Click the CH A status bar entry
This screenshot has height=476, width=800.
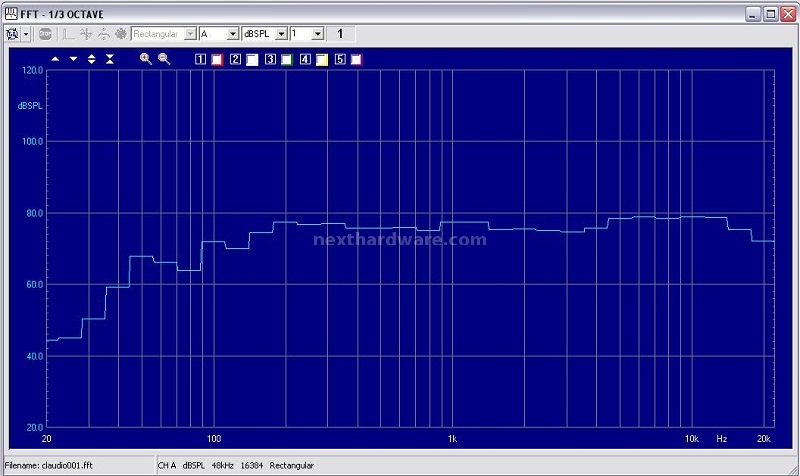click(x=167, y=465)
